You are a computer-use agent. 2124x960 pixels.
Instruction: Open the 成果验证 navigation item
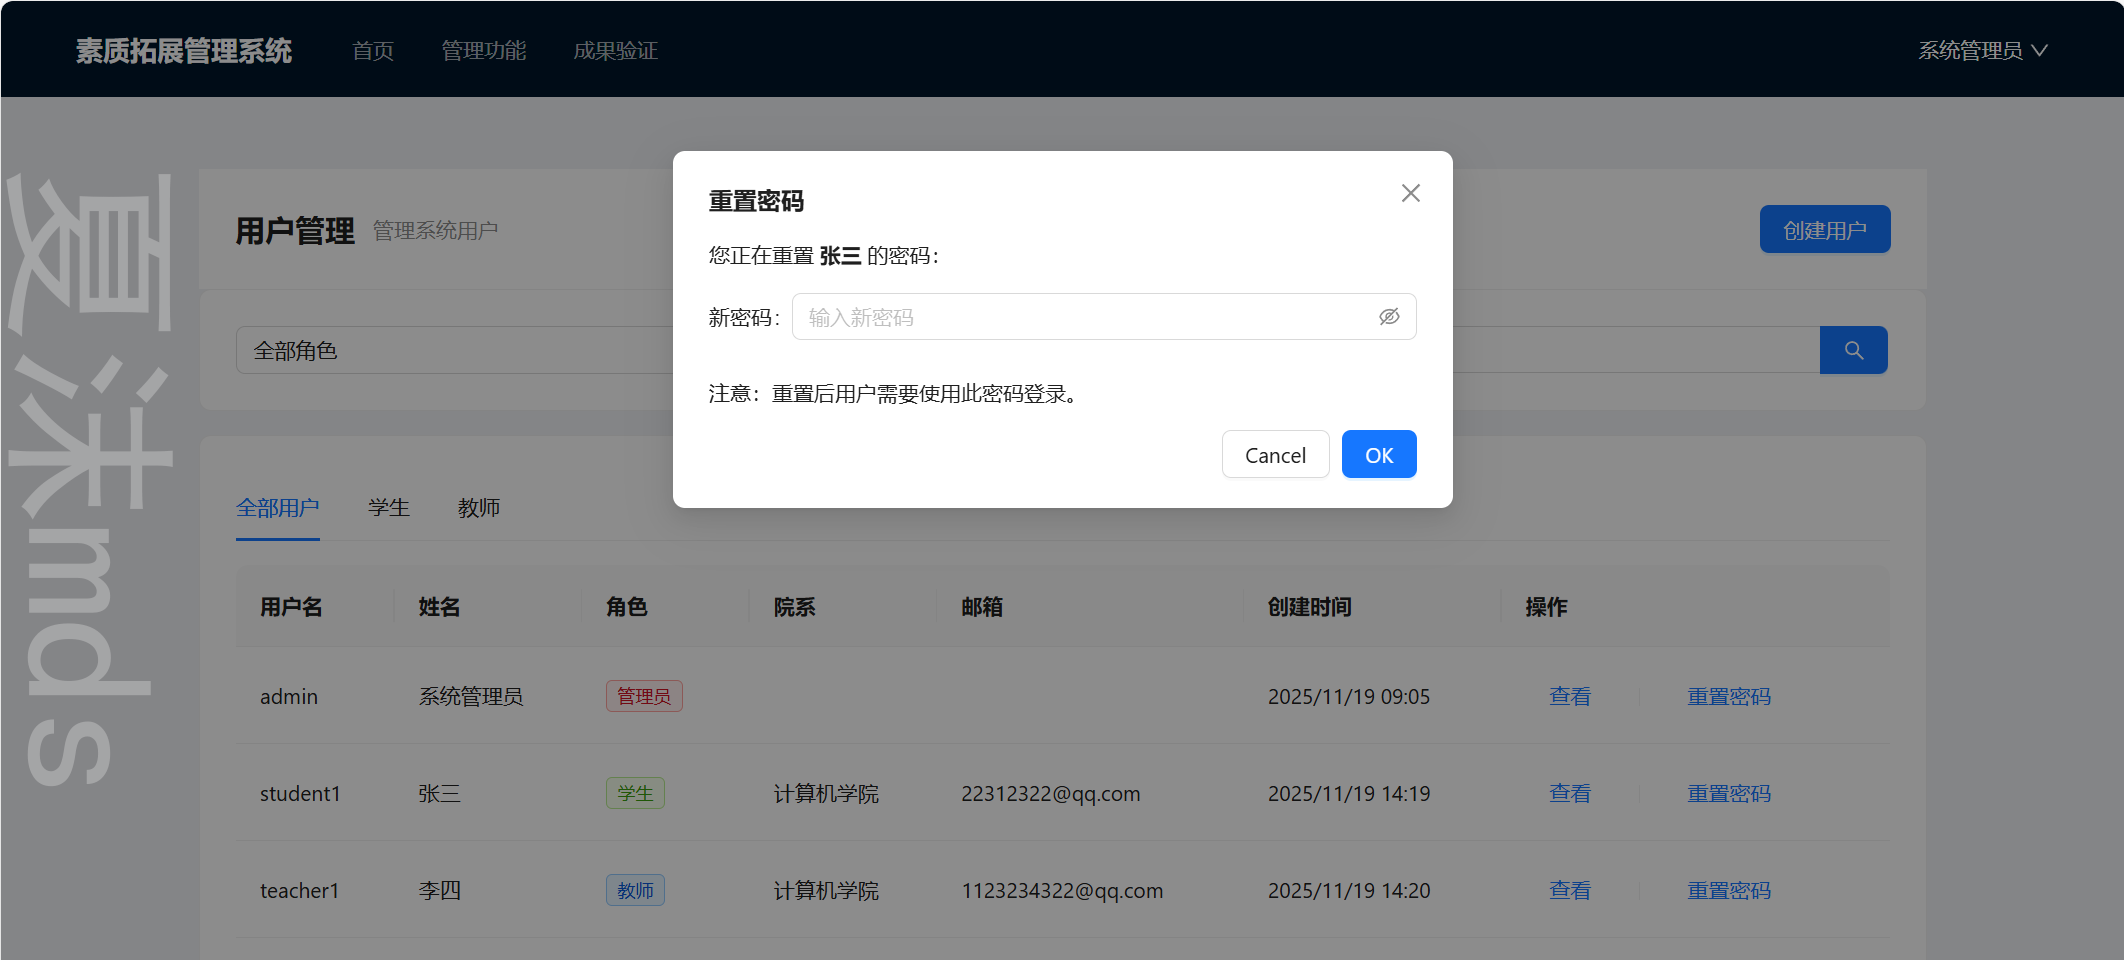[x=615, y=50]
